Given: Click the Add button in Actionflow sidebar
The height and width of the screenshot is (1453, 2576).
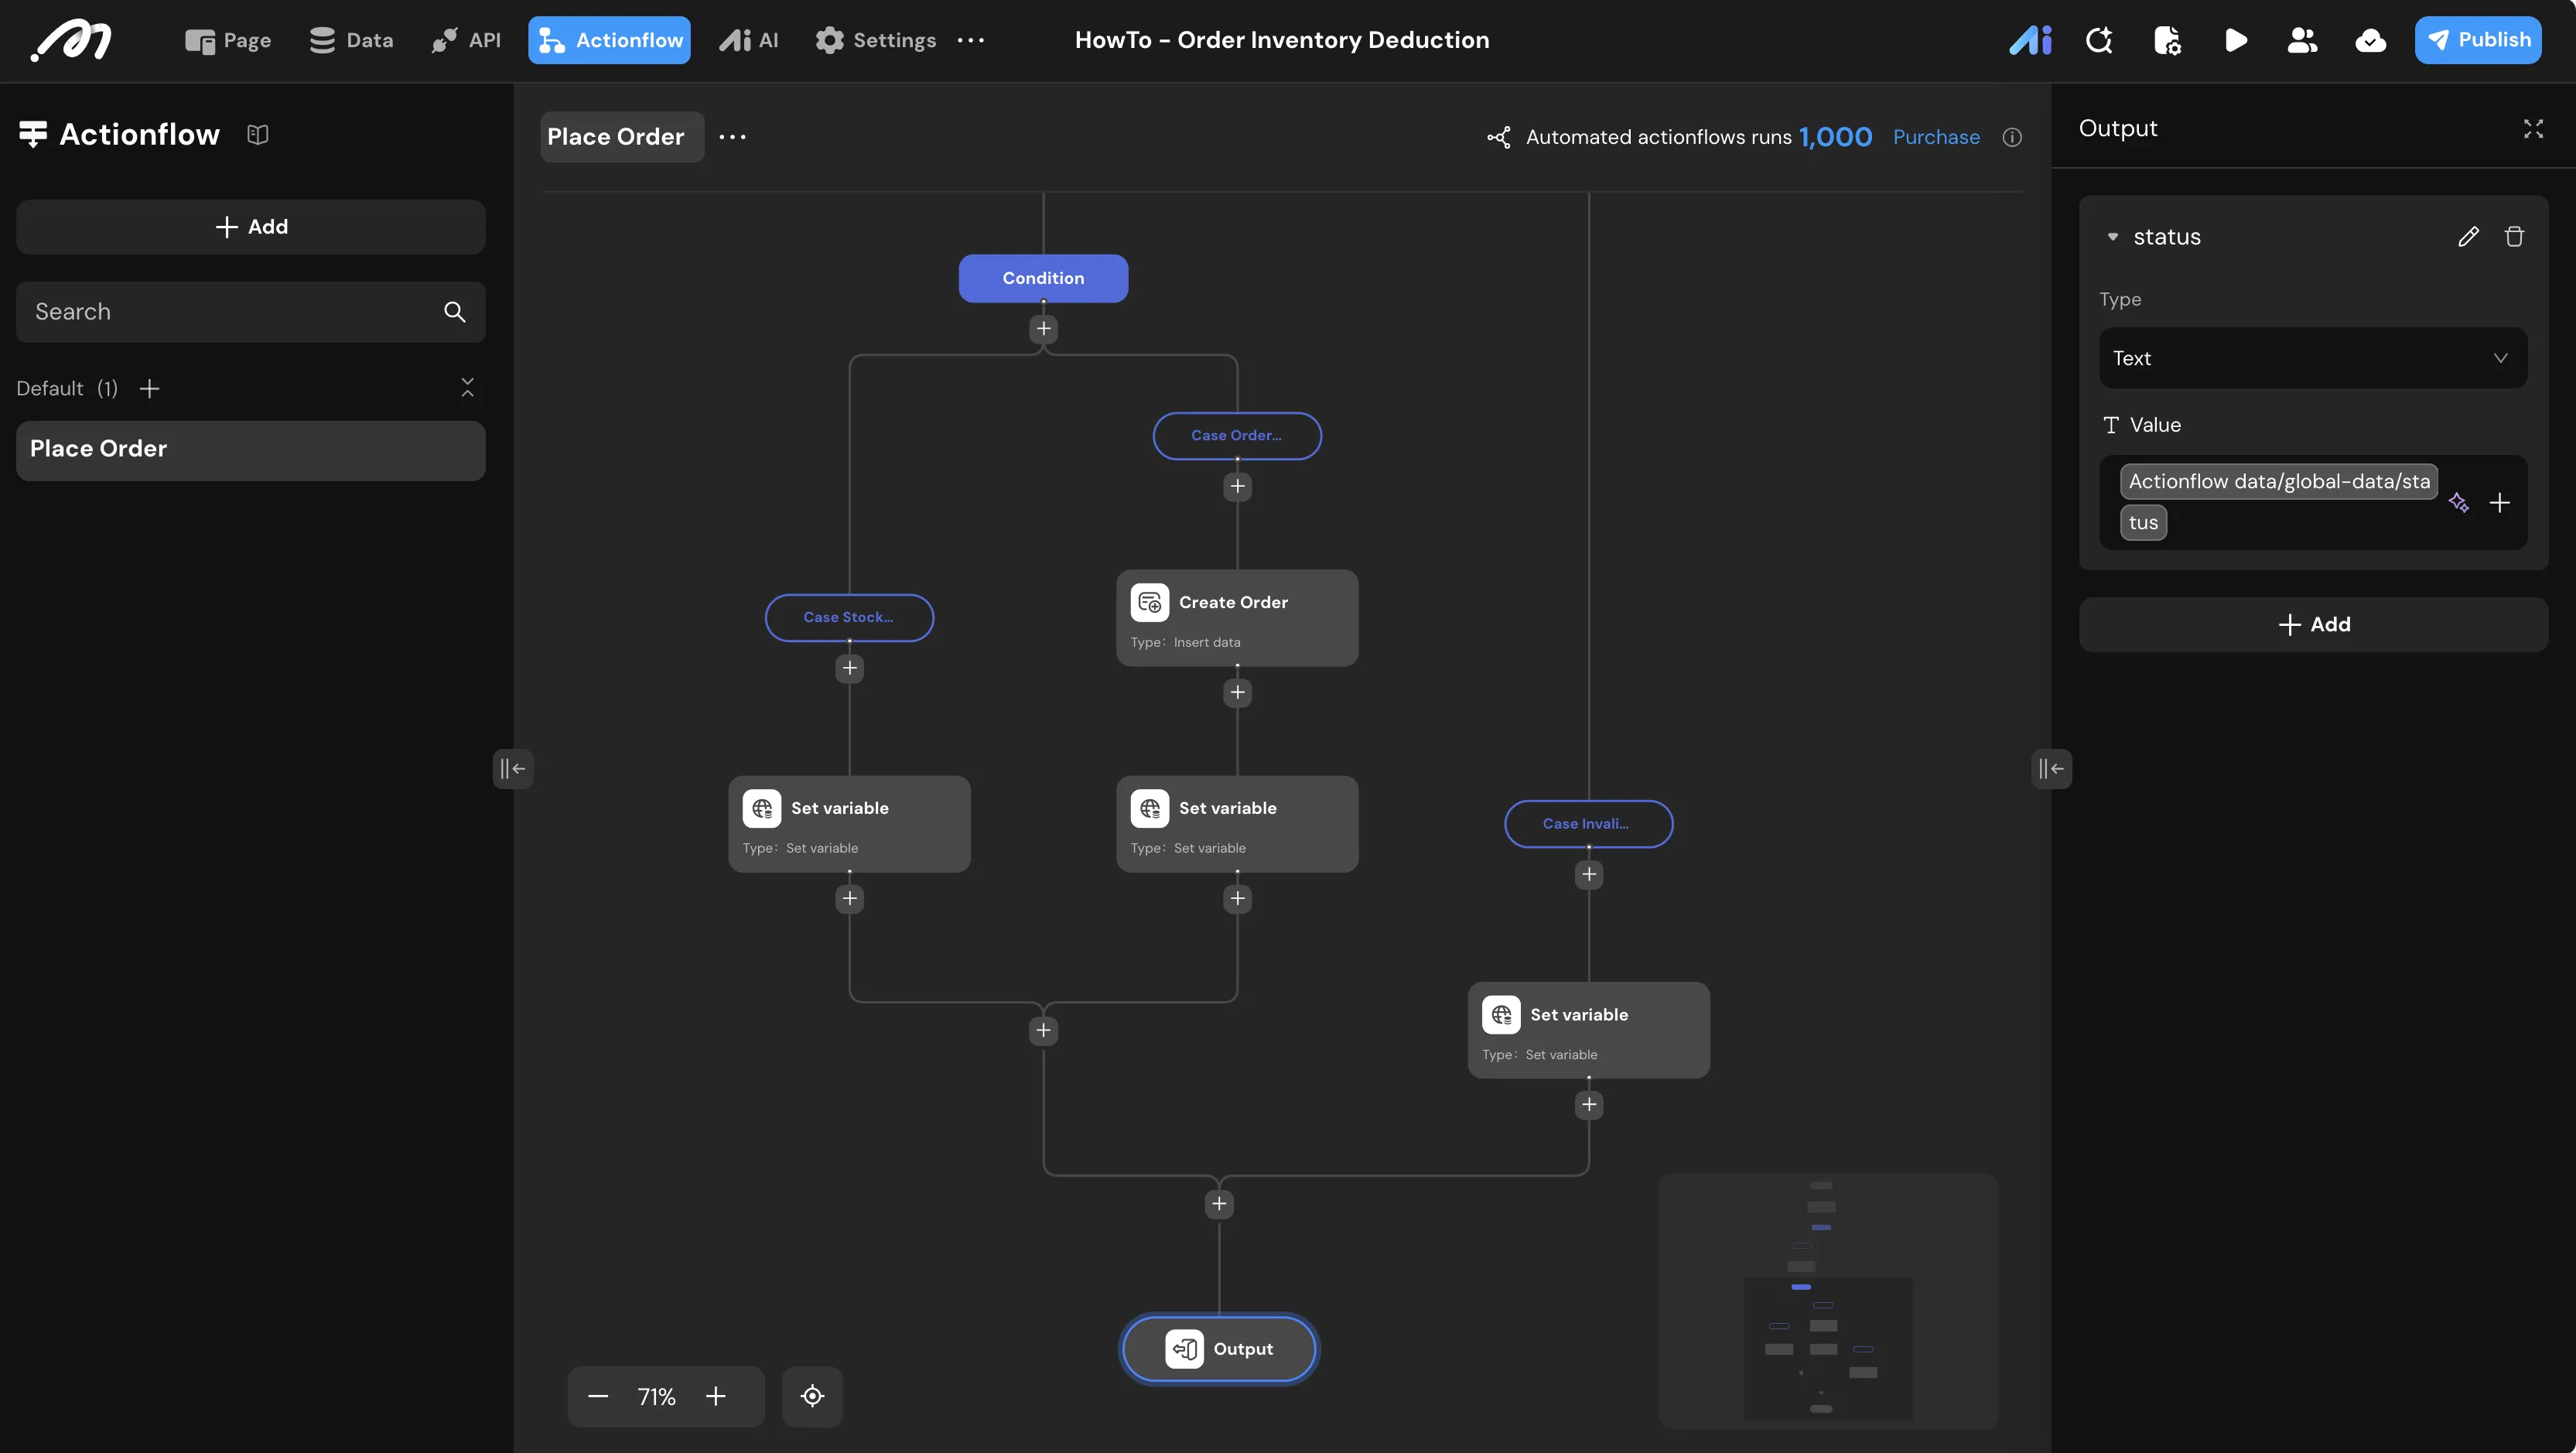Looking at the screenshot, I should 251,227.
